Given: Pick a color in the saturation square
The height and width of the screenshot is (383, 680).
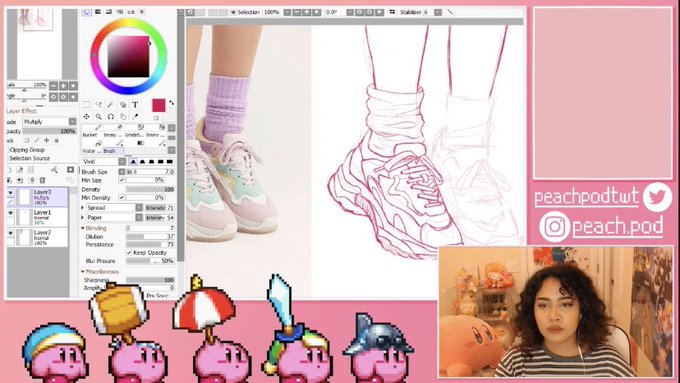Looking at the screenshot, I should [128, 56].
